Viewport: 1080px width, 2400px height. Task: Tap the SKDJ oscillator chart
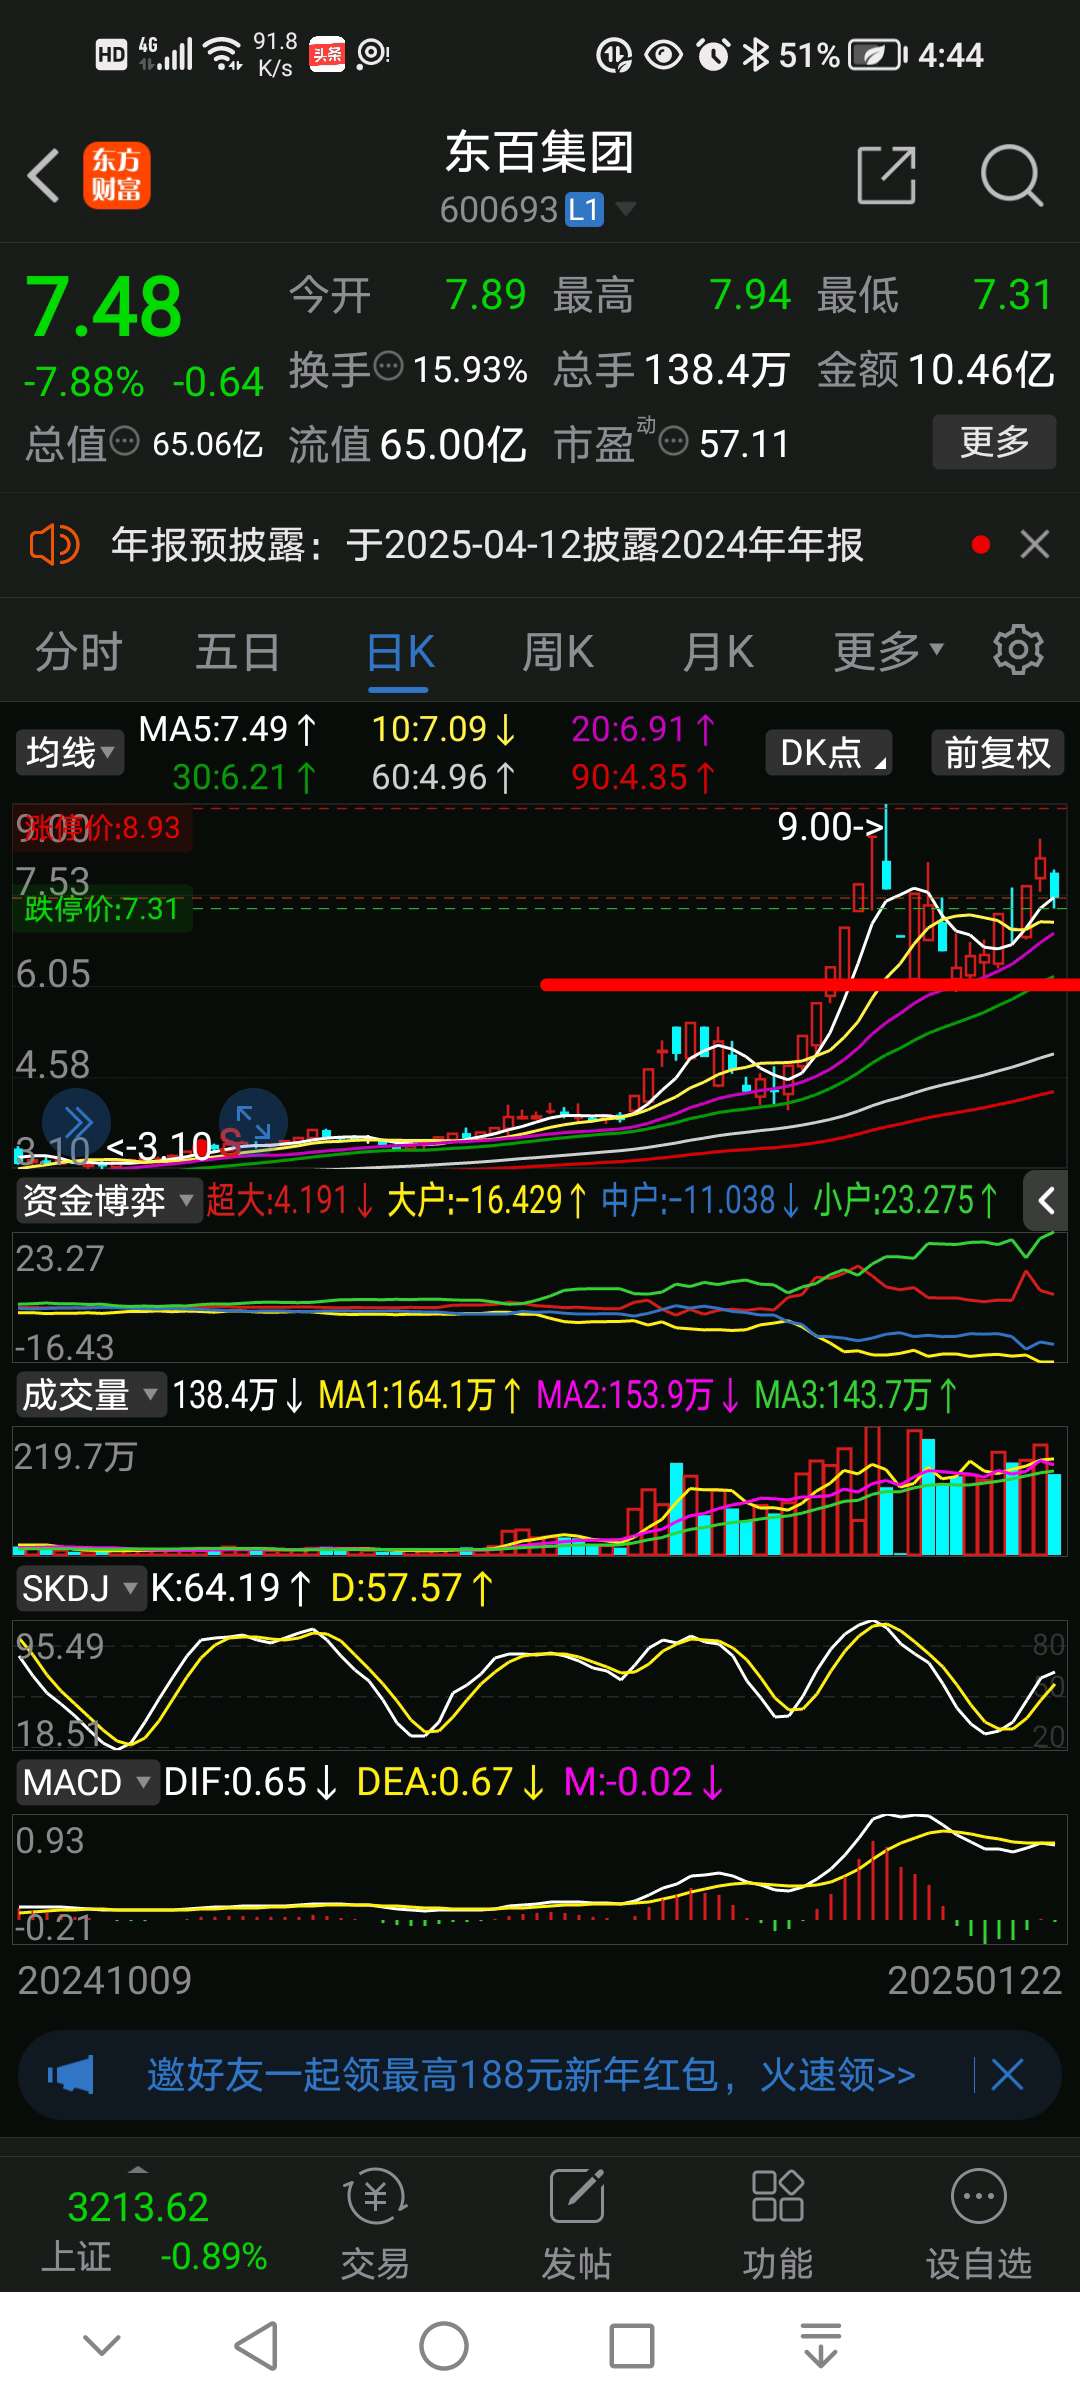click(x=540, y=1685)
